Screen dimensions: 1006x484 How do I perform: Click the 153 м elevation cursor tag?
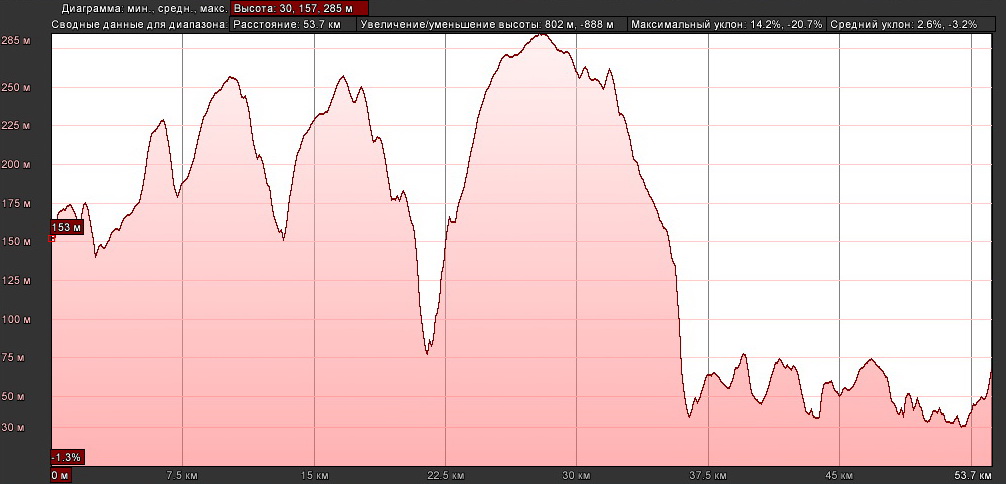click(65, 228)
